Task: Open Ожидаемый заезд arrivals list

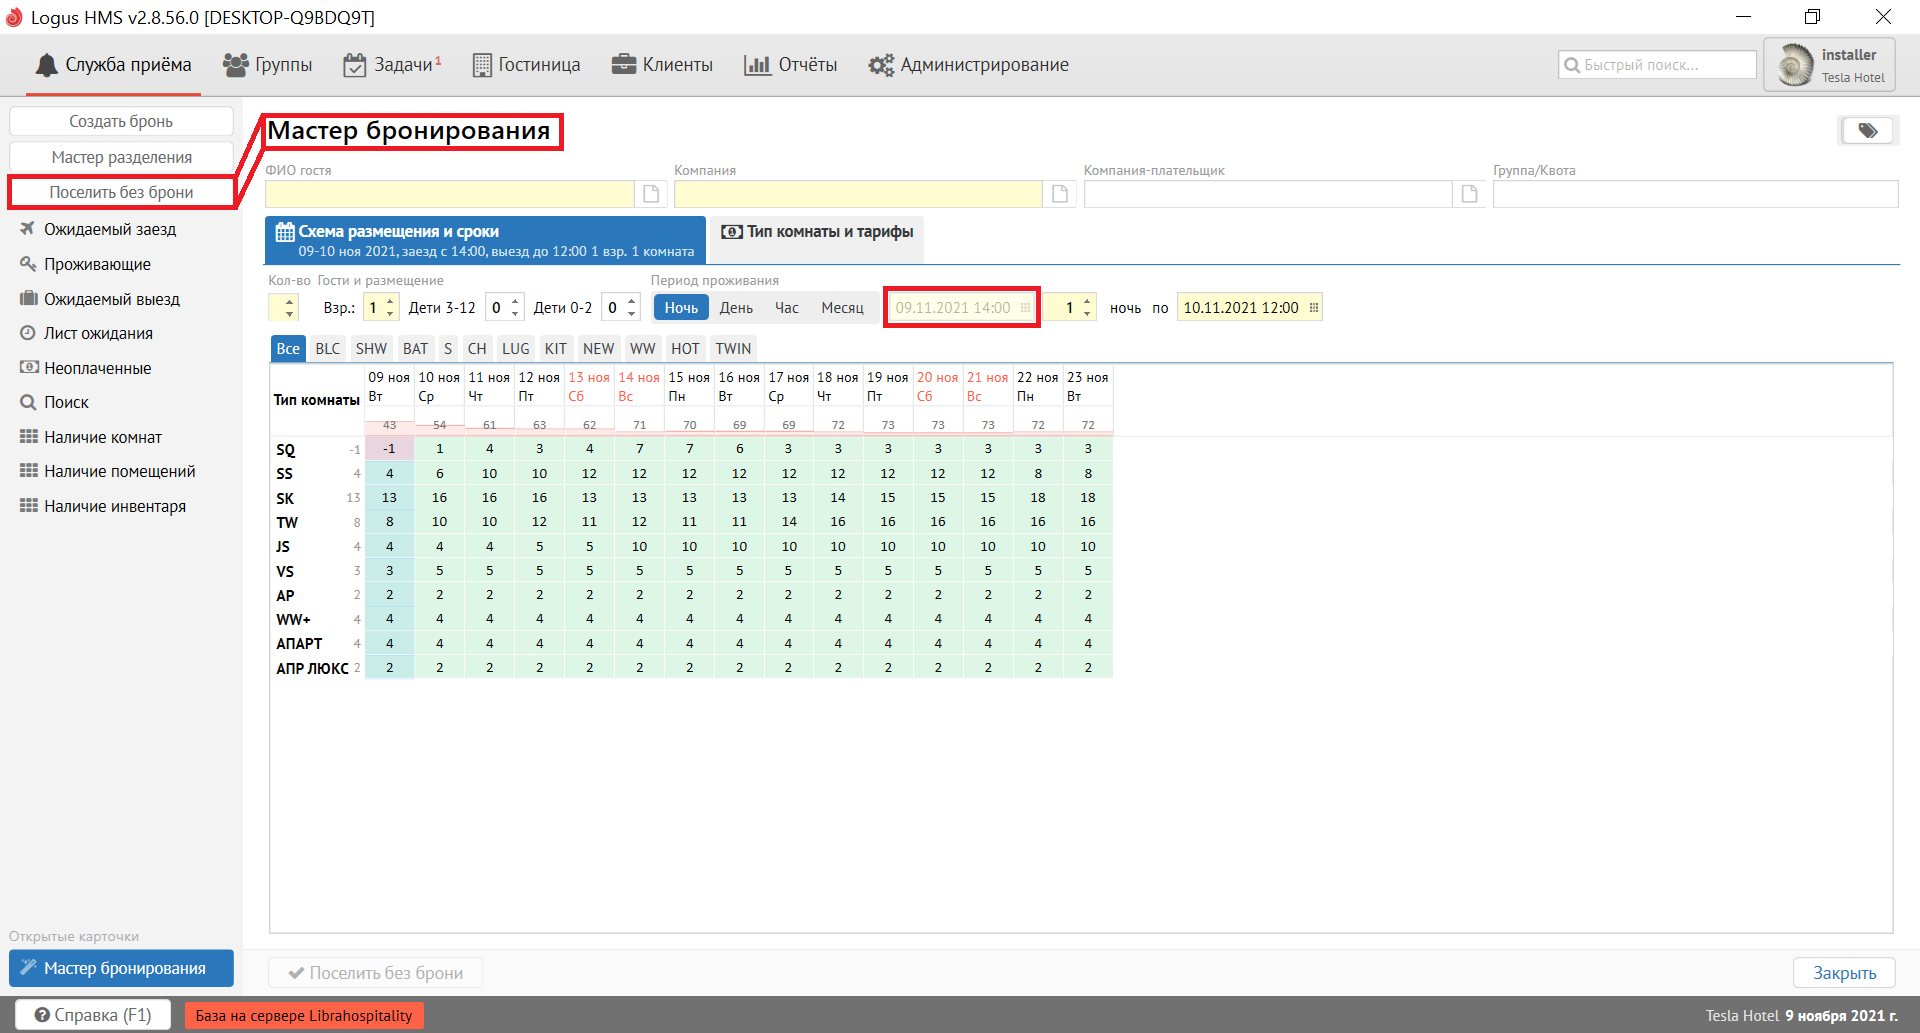Action: 109,229
